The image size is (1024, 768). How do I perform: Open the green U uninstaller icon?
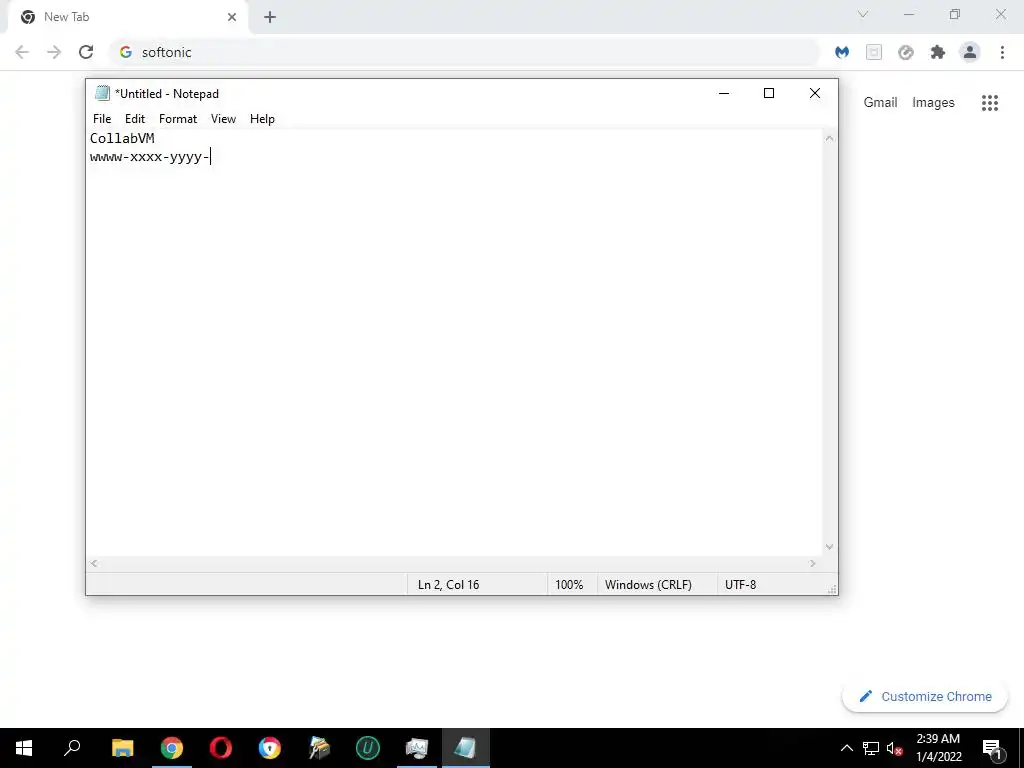pyautogui.click(x=368, y=748)
